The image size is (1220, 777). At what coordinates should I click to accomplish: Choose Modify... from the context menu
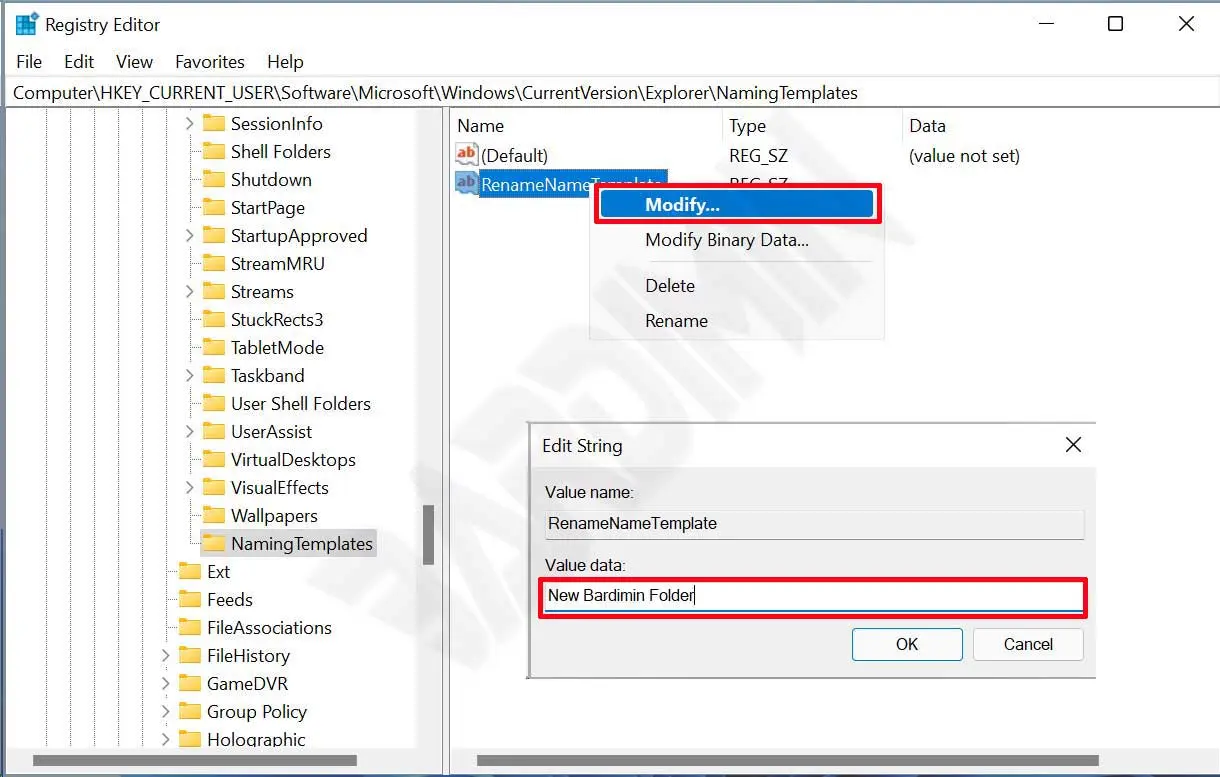[x=736, y=204]
